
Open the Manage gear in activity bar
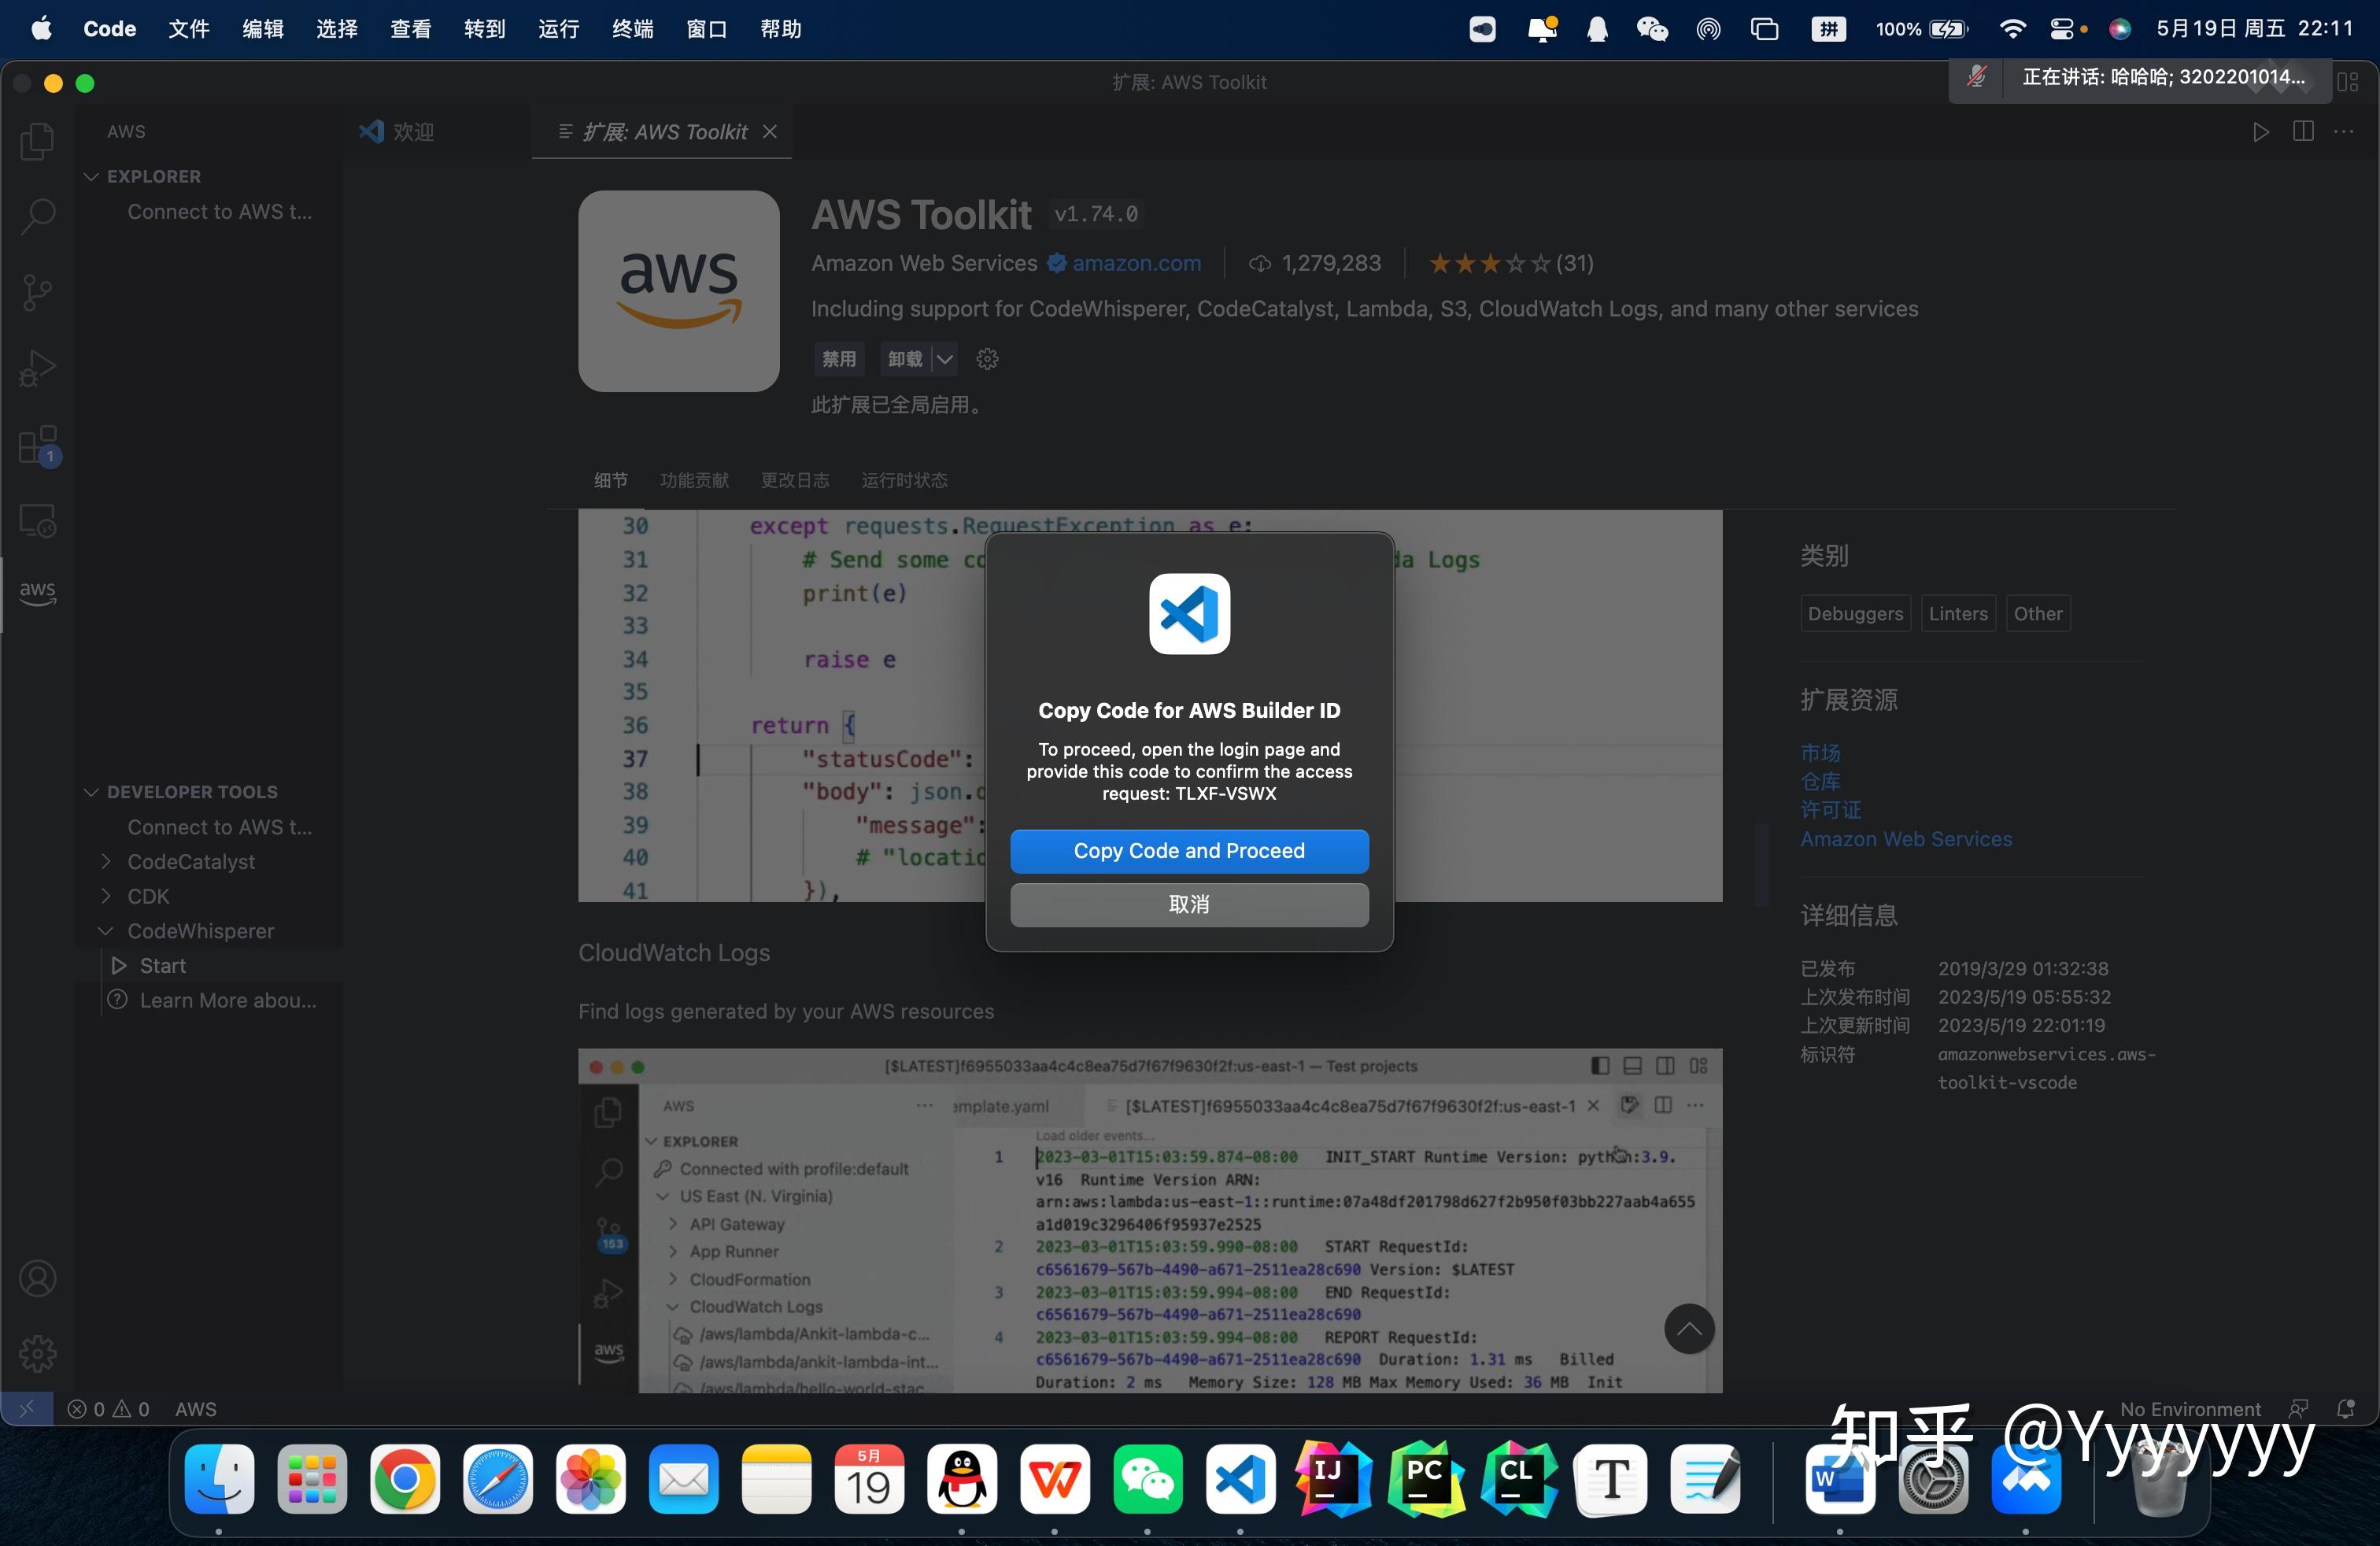pos(37,1354)
